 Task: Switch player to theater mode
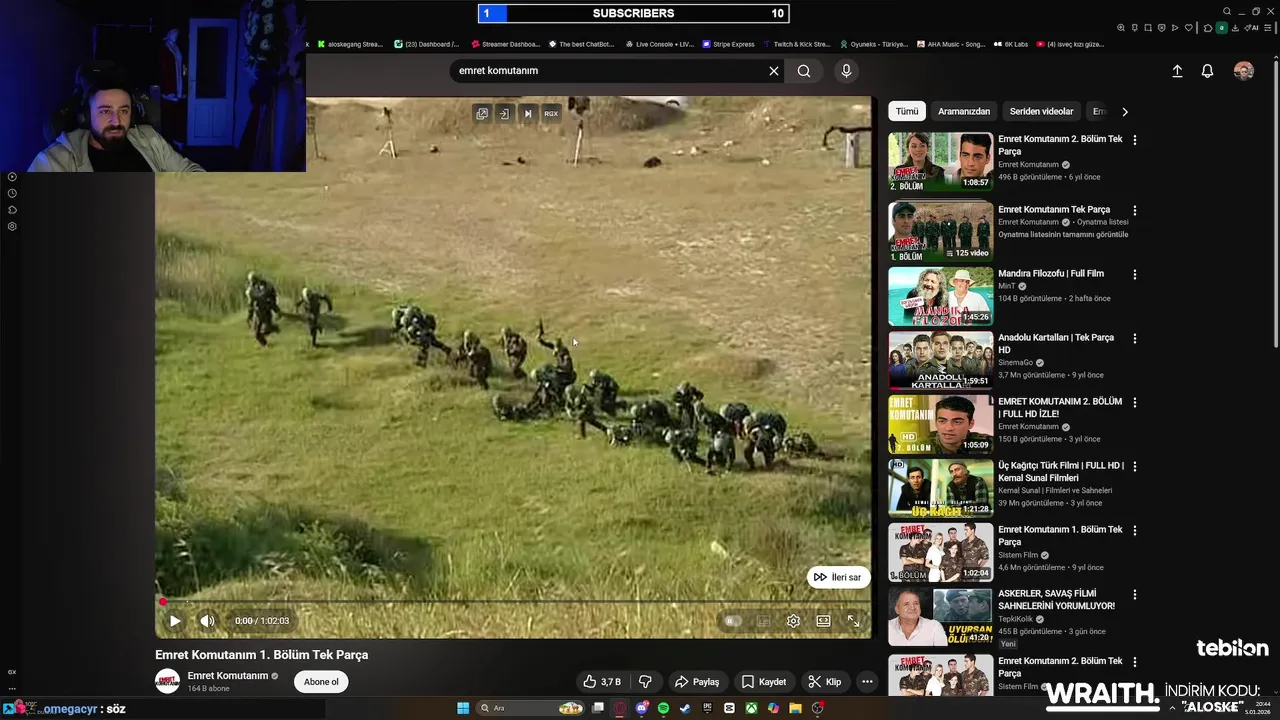[823, 621]
